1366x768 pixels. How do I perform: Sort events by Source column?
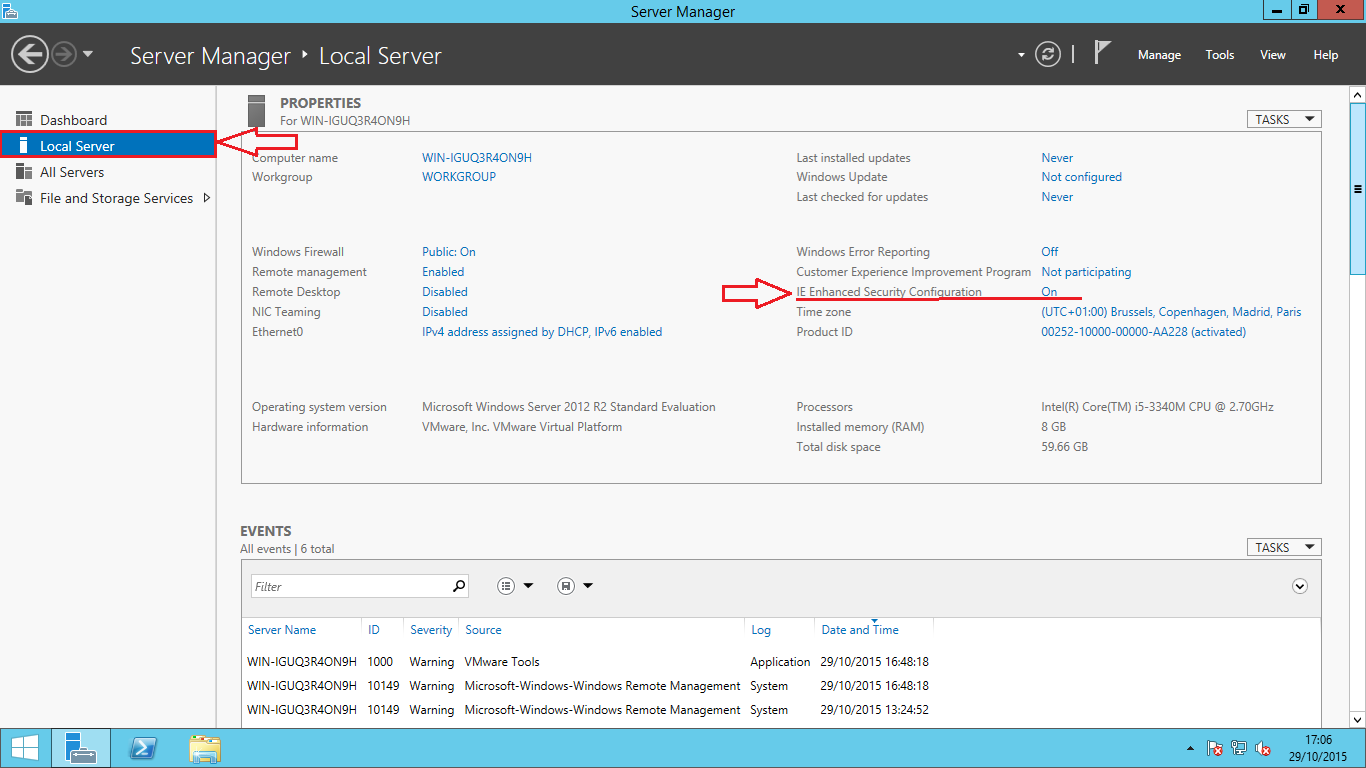pyautogui.click(x=483, y=630)
